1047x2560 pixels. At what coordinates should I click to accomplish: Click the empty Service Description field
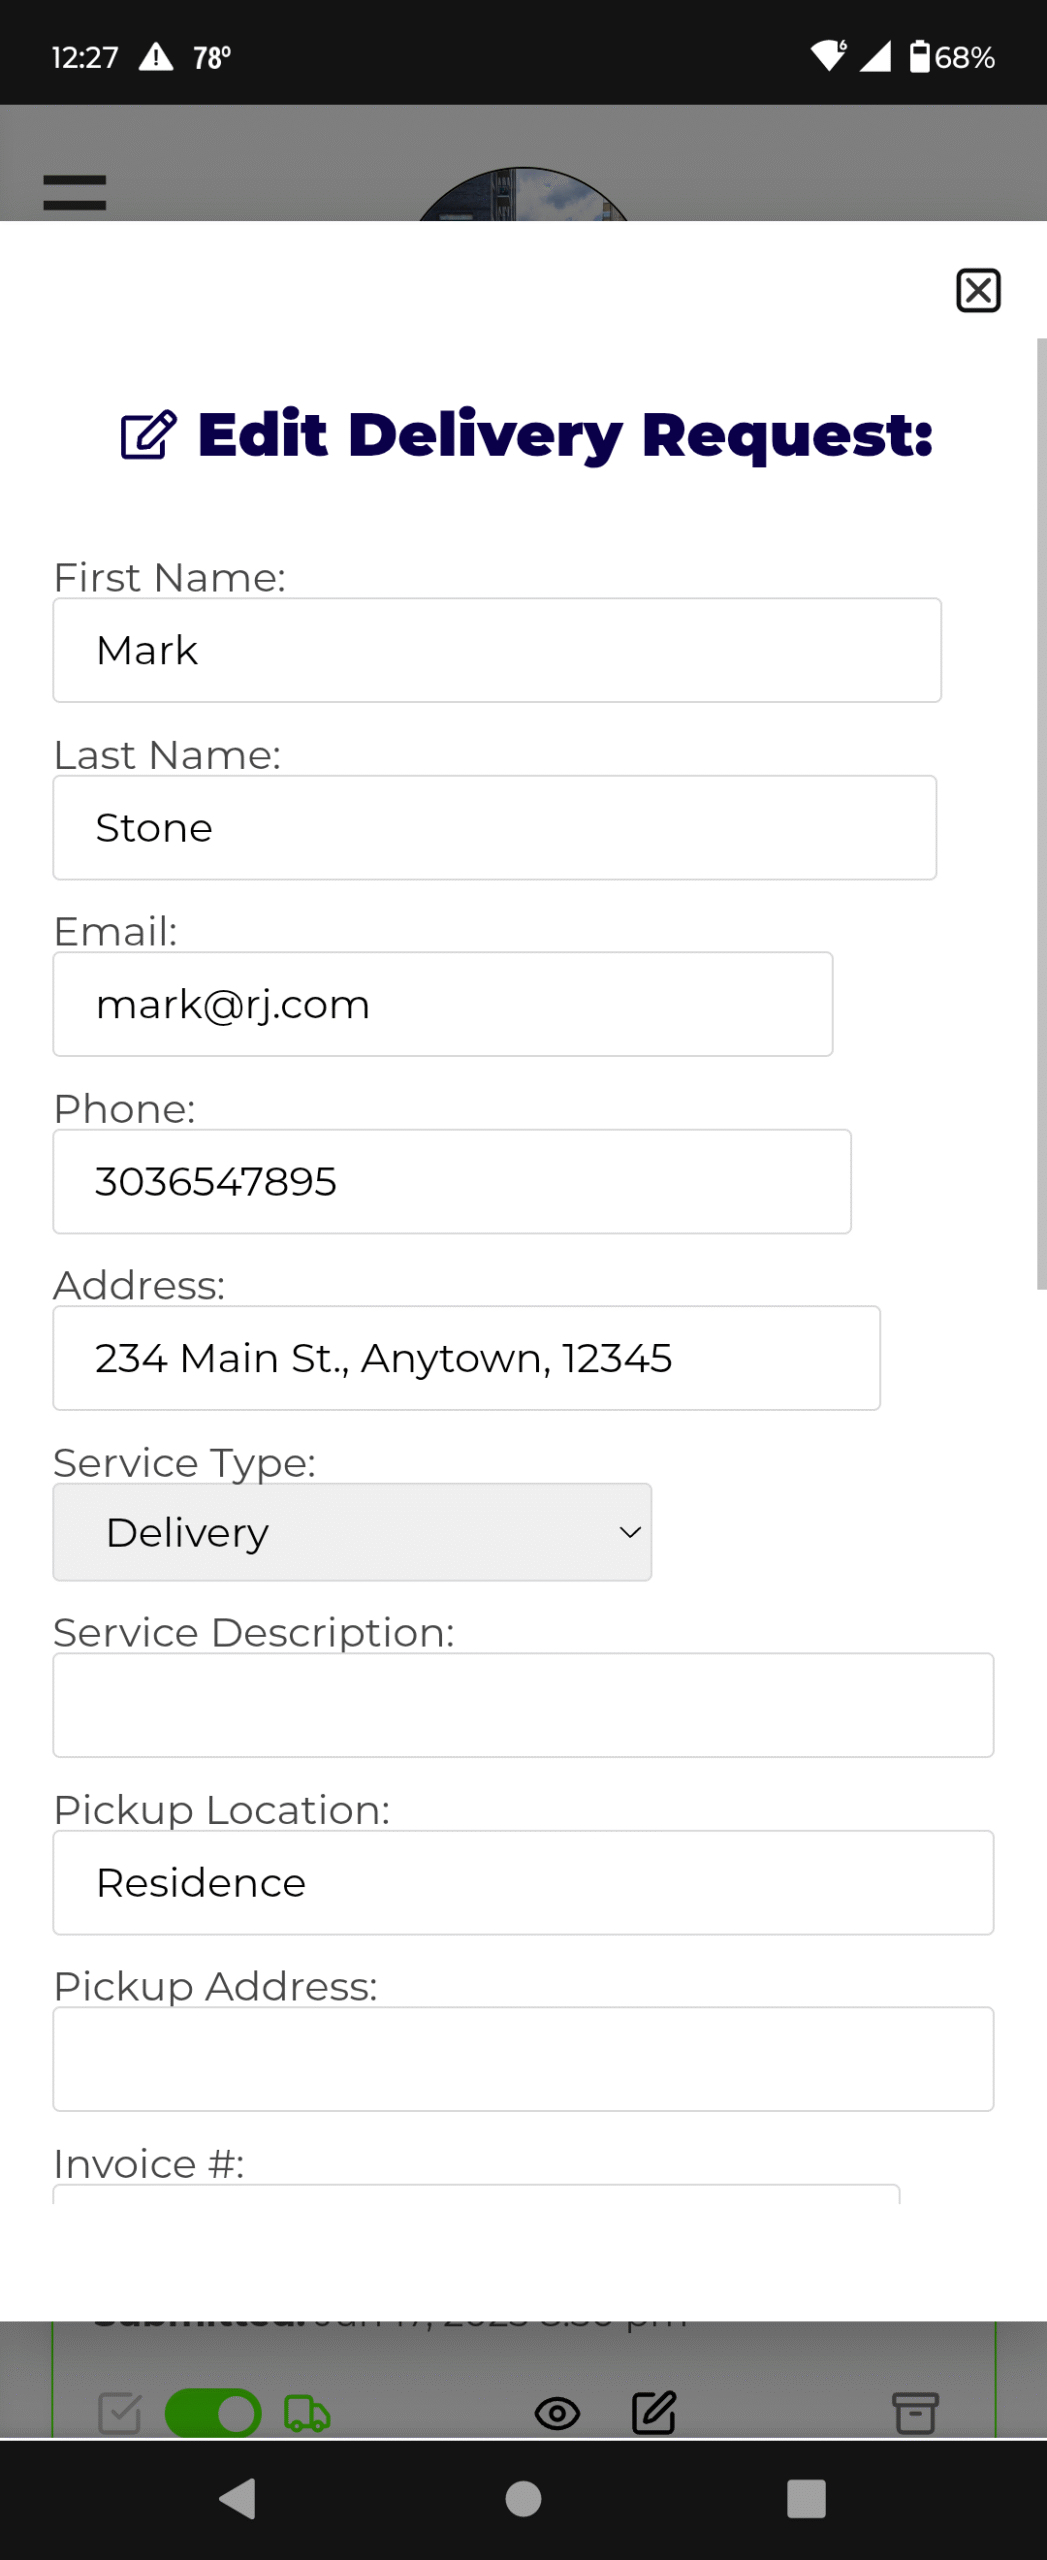click(x=523, y=1705)
